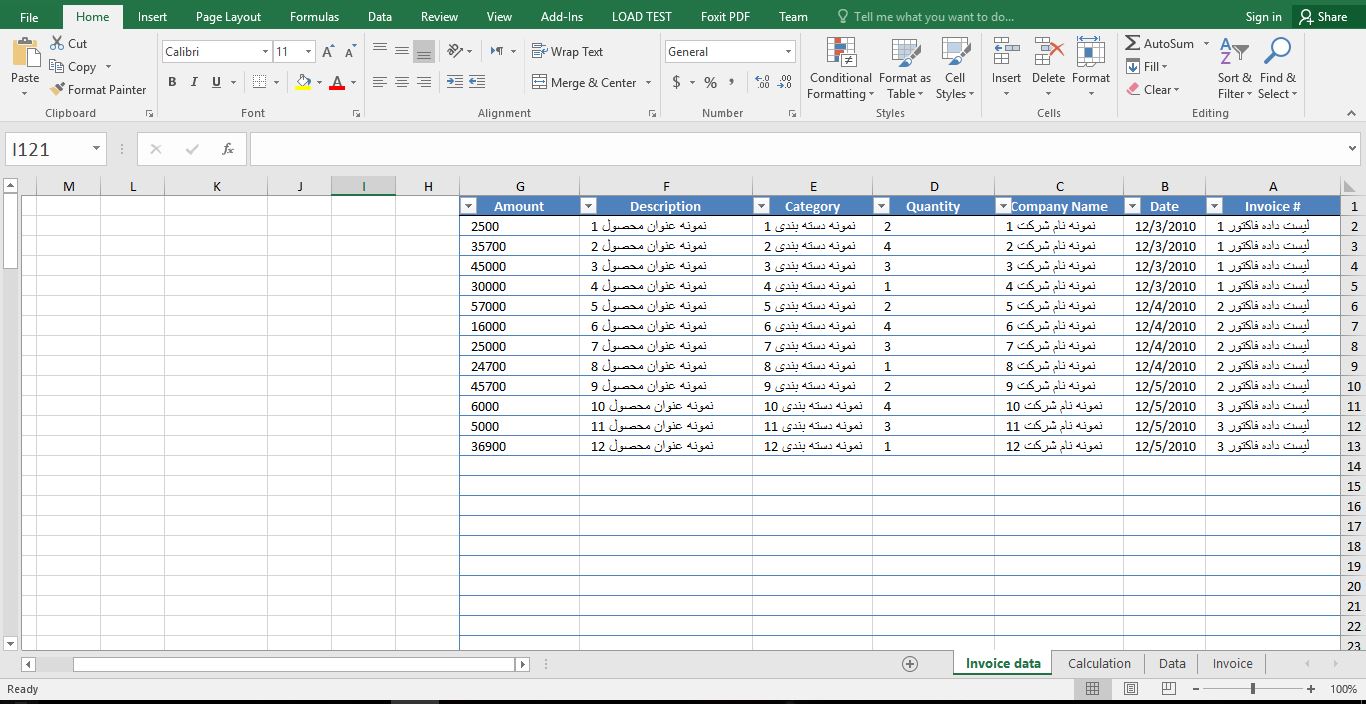Toggle Wrap Text
This screenshot has height=704, width=1366.
click(568, 51)
